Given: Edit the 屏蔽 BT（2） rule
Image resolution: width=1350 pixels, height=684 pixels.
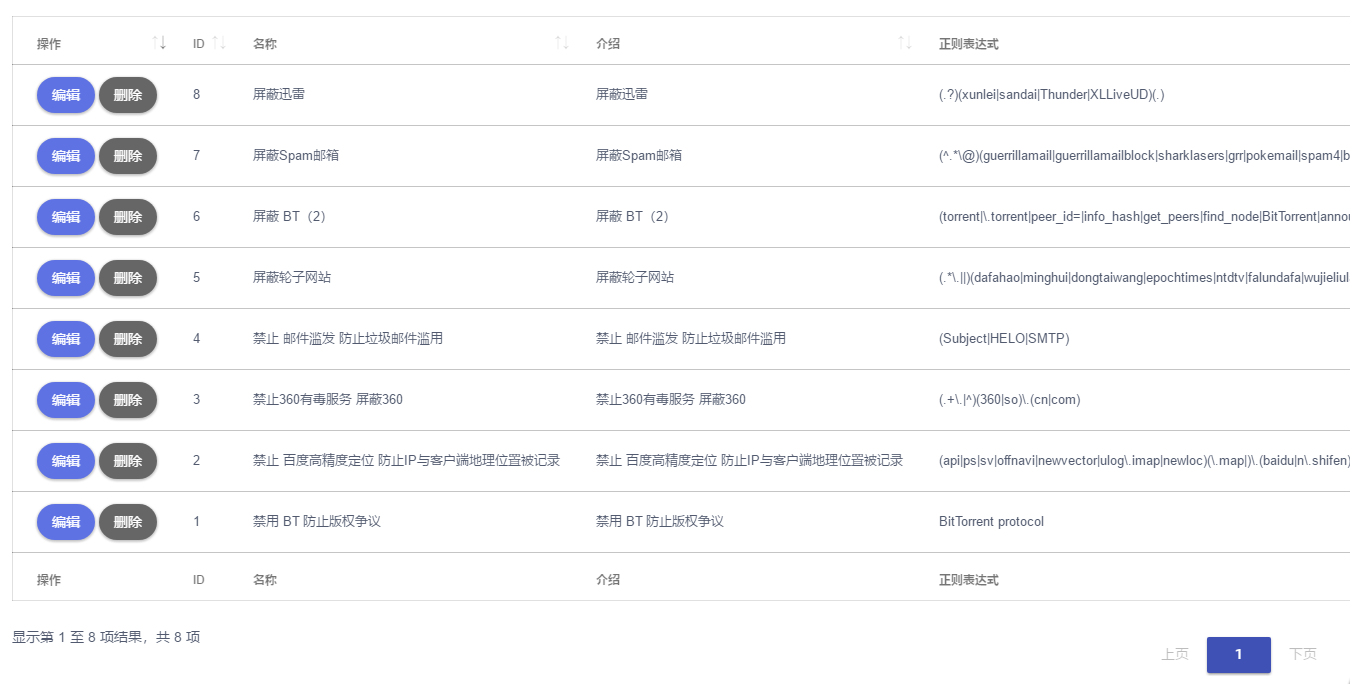Looking at the screenshot, I should (x=66, y=217).
